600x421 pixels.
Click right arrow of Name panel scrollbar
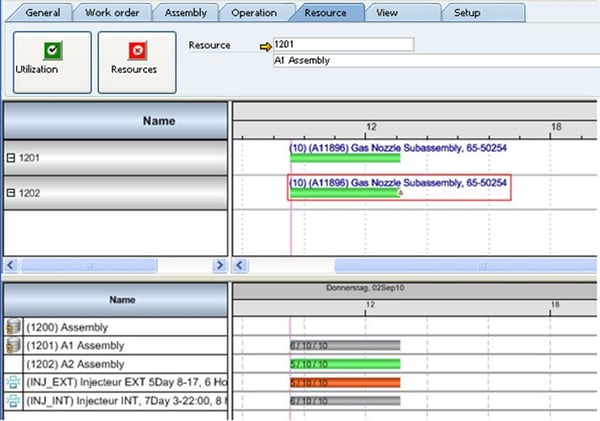click(x=219, y=265)
